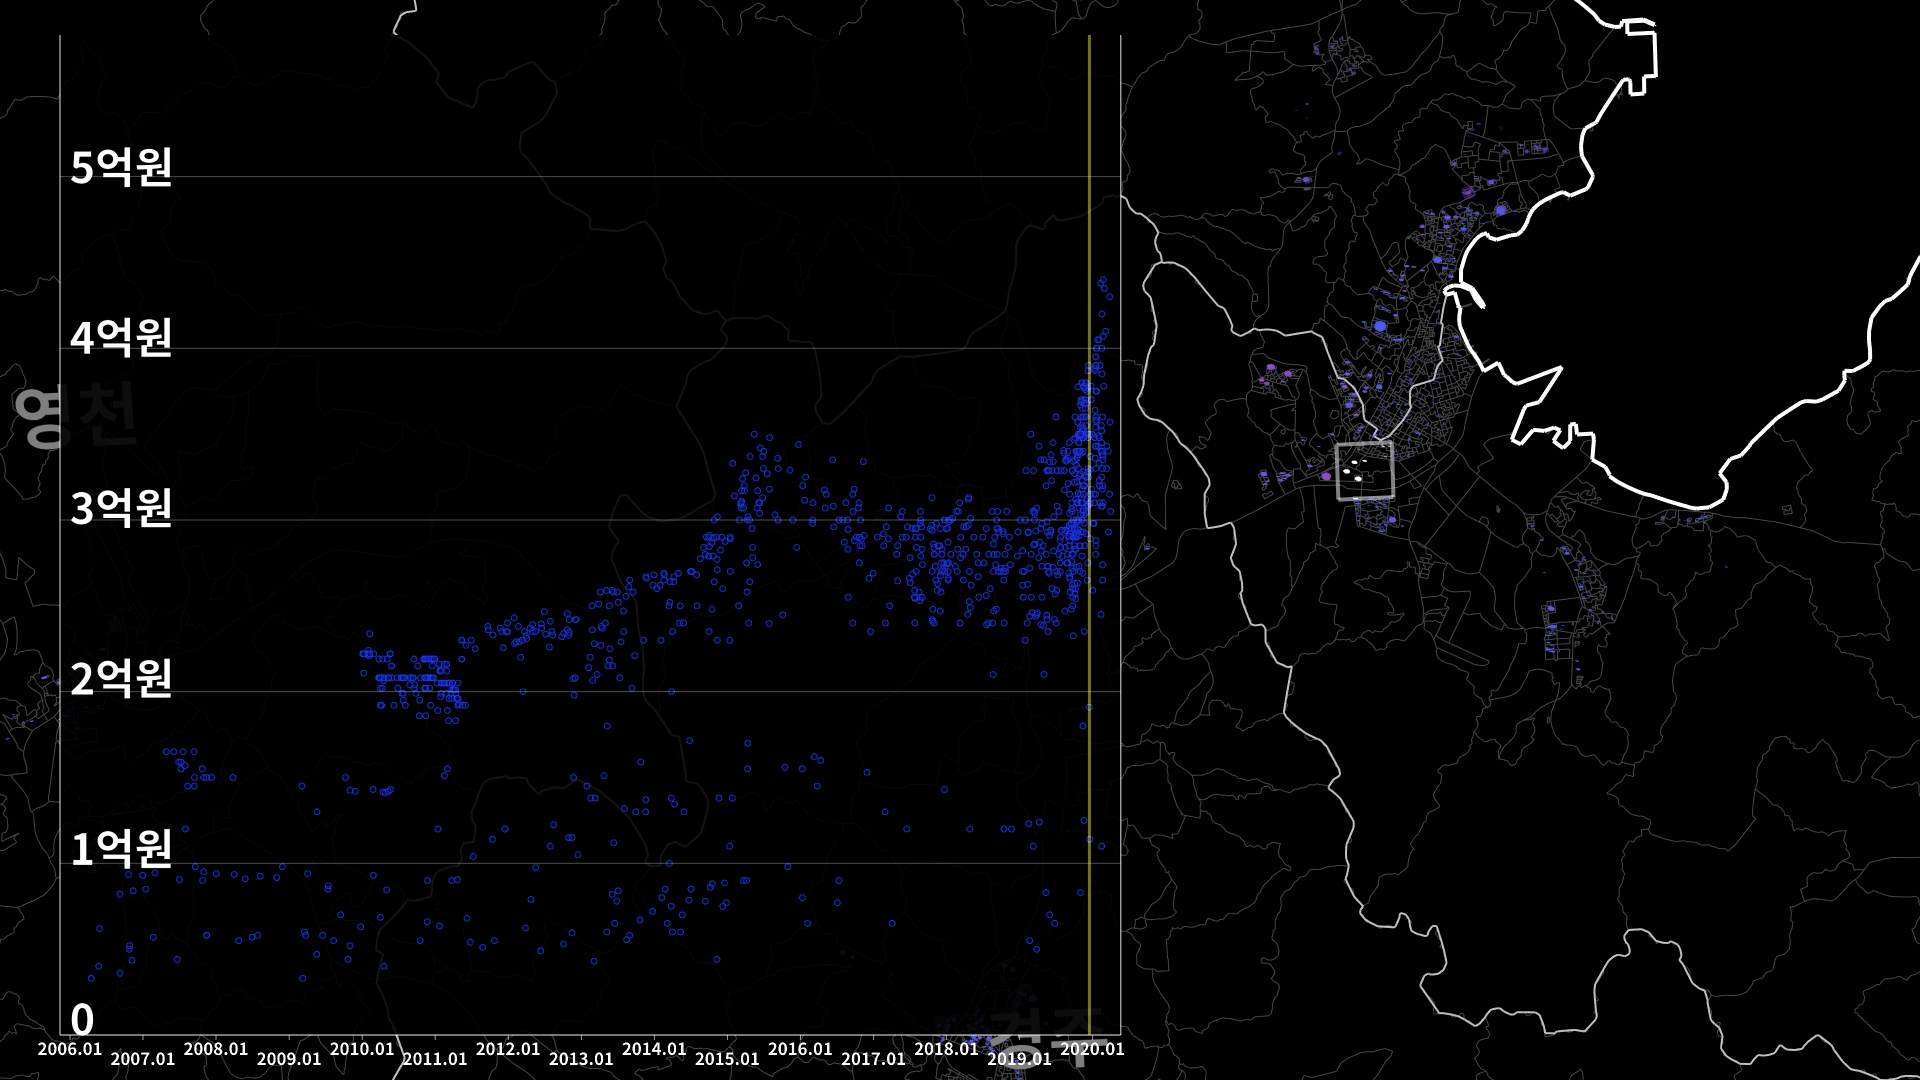This screenshot has height=1080, width=1920.
Task: Click large blue circle marker north of selection box
Action: (x=1380, y=325)
